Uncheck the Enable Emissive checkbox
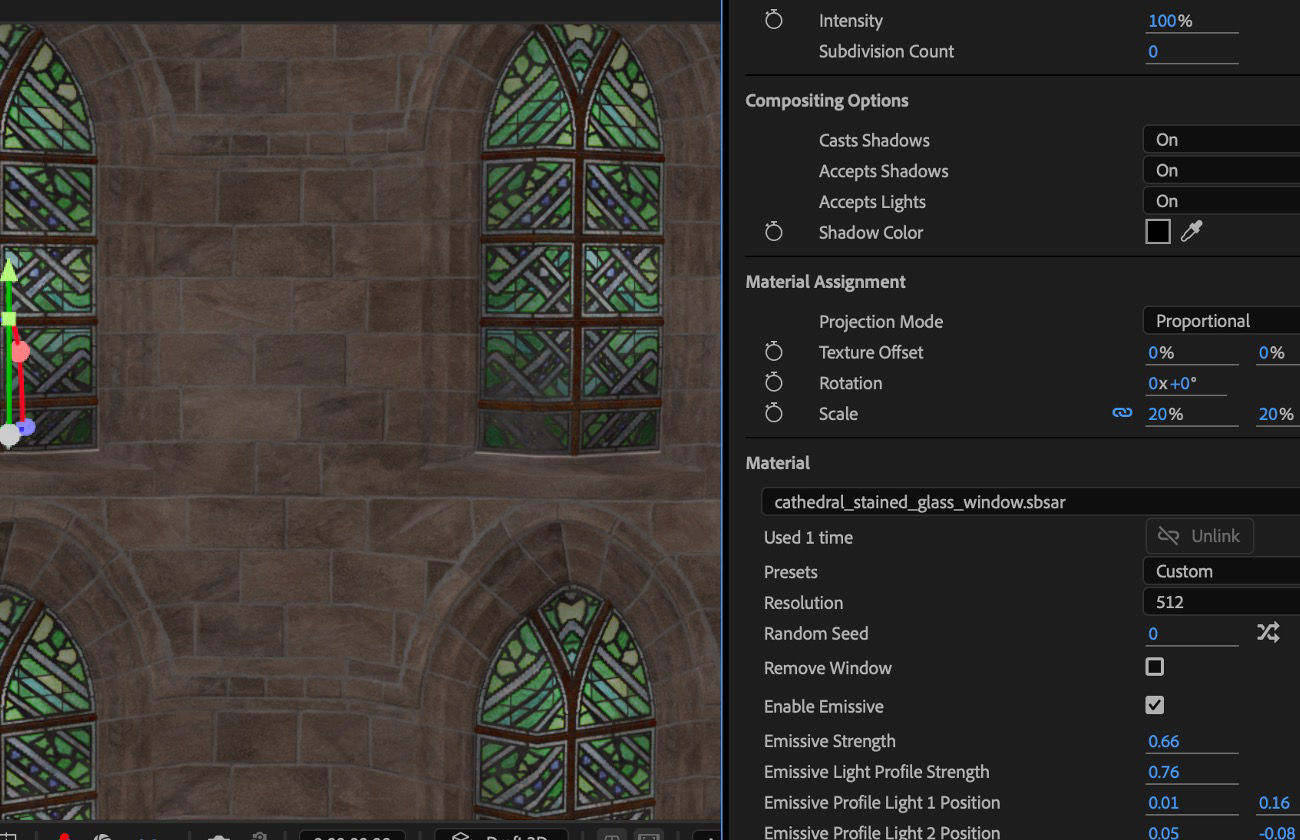The image size is (1300, 840). point(1155,705)
